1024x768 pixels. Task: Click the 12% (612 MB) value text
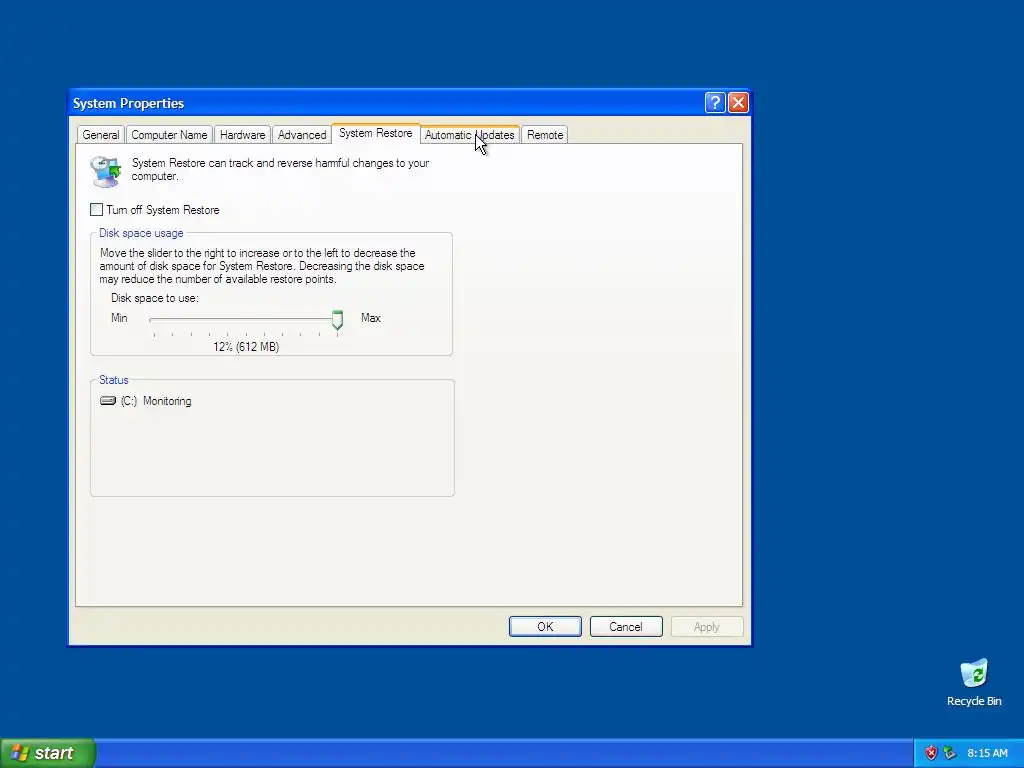tap(246, 347)
